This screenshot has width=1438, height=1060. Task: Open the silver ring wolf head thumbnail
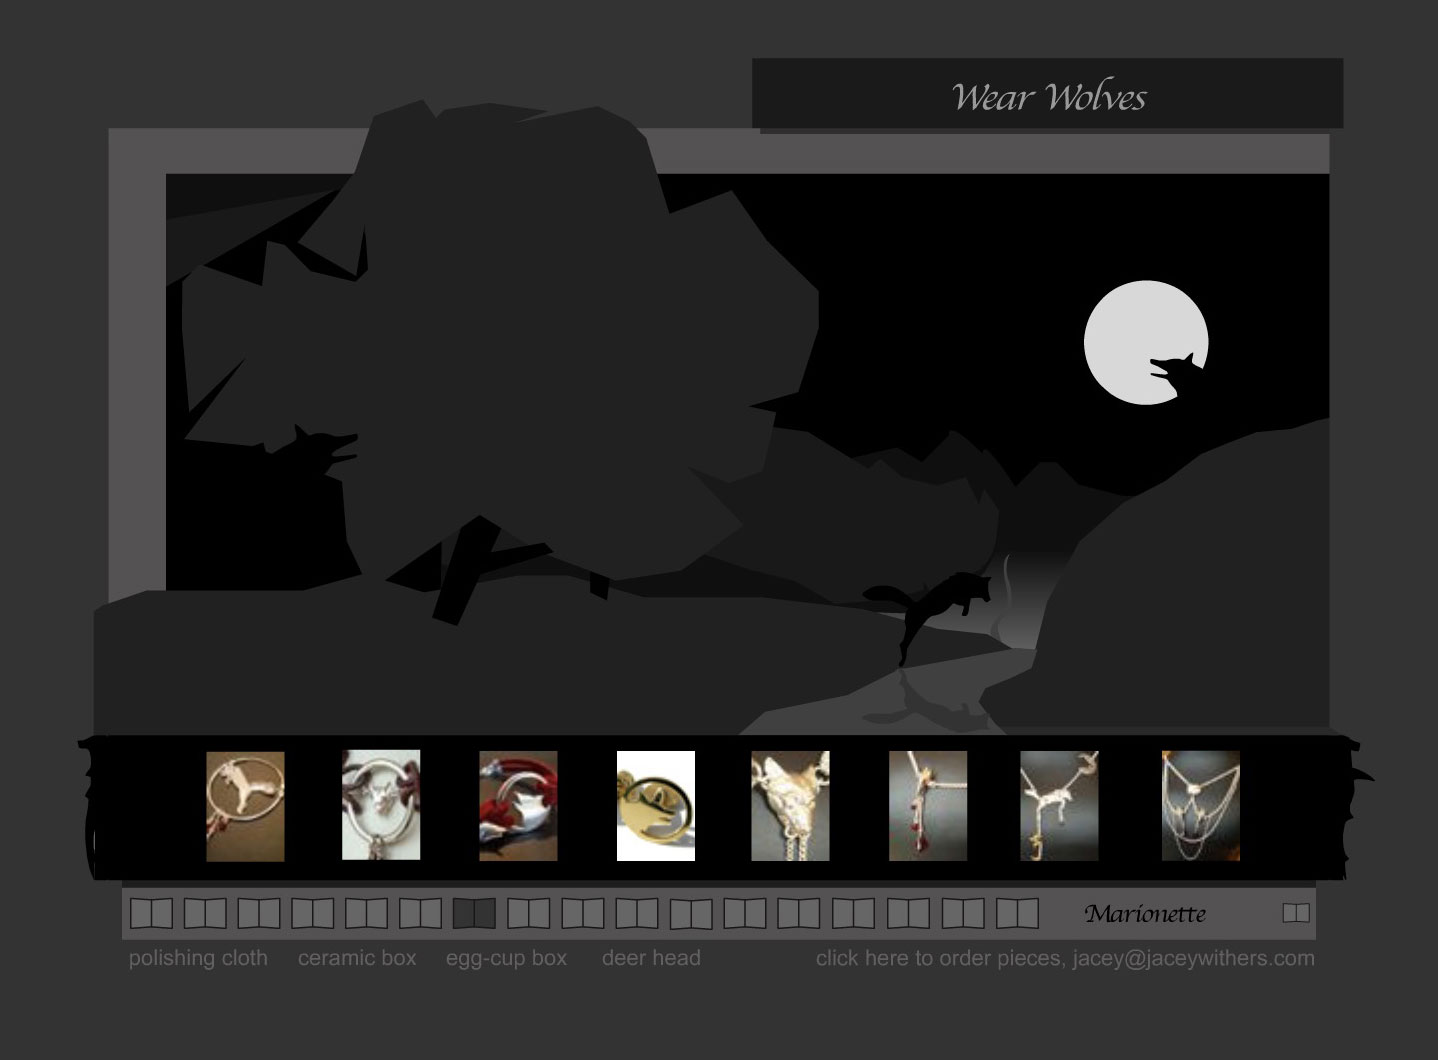point(381,805)
